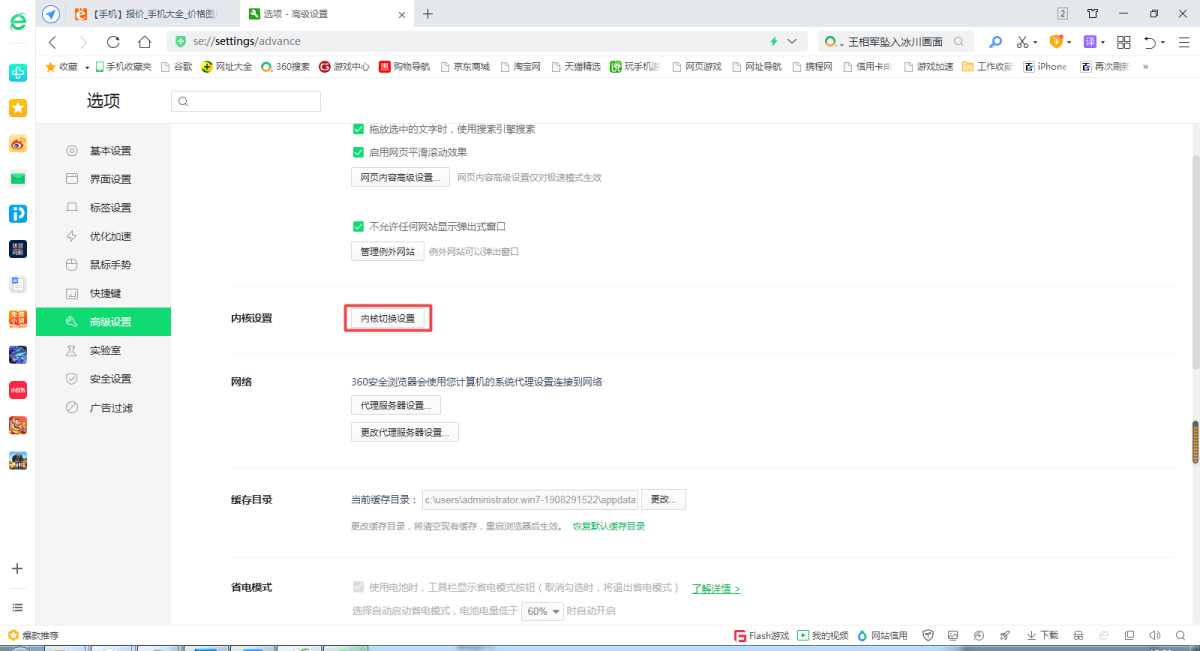Select 基本设置 in settings sidebar
The width and height of the screenshot is (1200, 651).
[x=103, y=151]
